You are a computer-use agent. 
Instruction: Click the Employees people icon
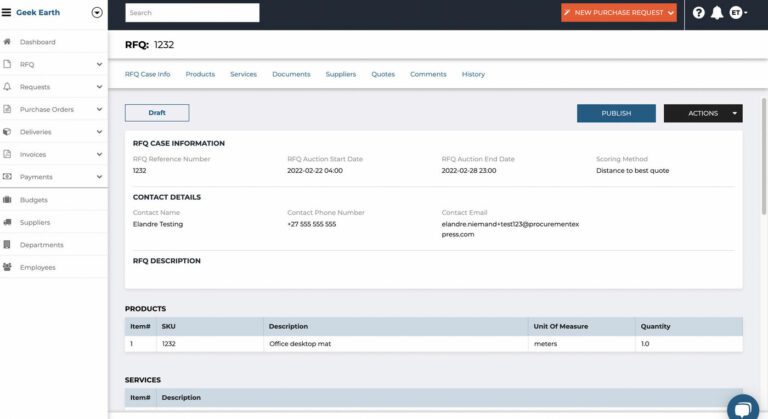click(x=7, y=267)
